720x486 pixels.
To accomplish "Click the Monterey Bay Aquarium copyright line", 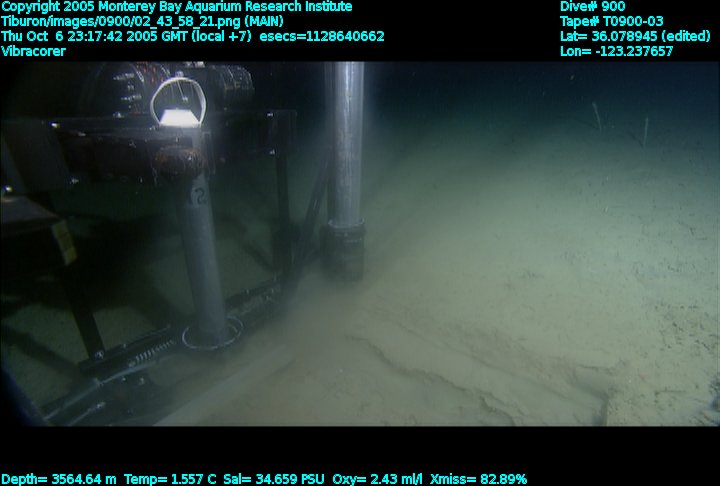I will 177,7.
